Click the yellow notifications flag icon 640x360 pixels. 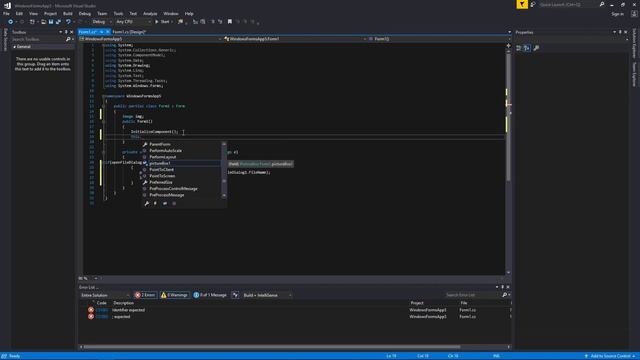[x=522, y=4]
